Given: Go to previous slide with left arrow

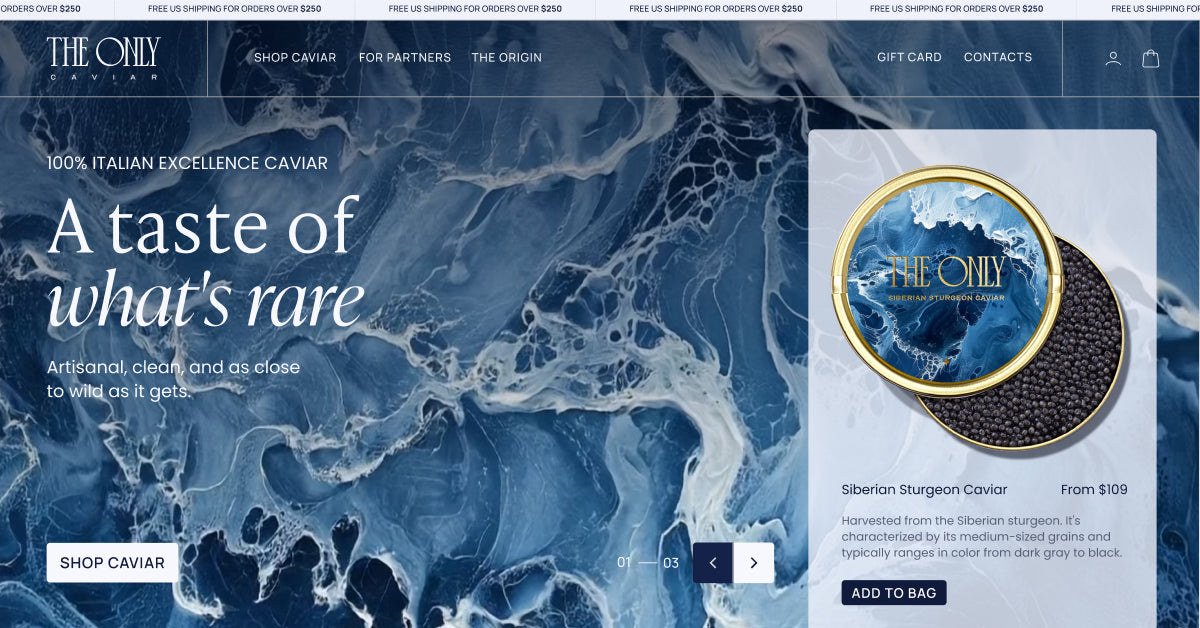Looking at the screenshot, I should pyautogui.click(x=713, y=563).
